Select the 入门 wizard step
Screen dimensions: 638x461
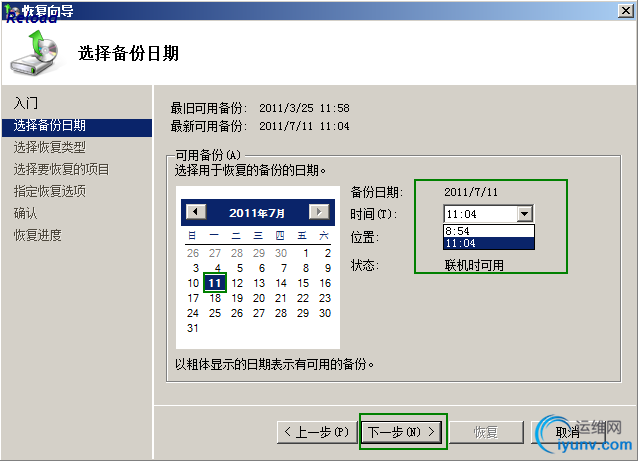(x=26, y=103)
